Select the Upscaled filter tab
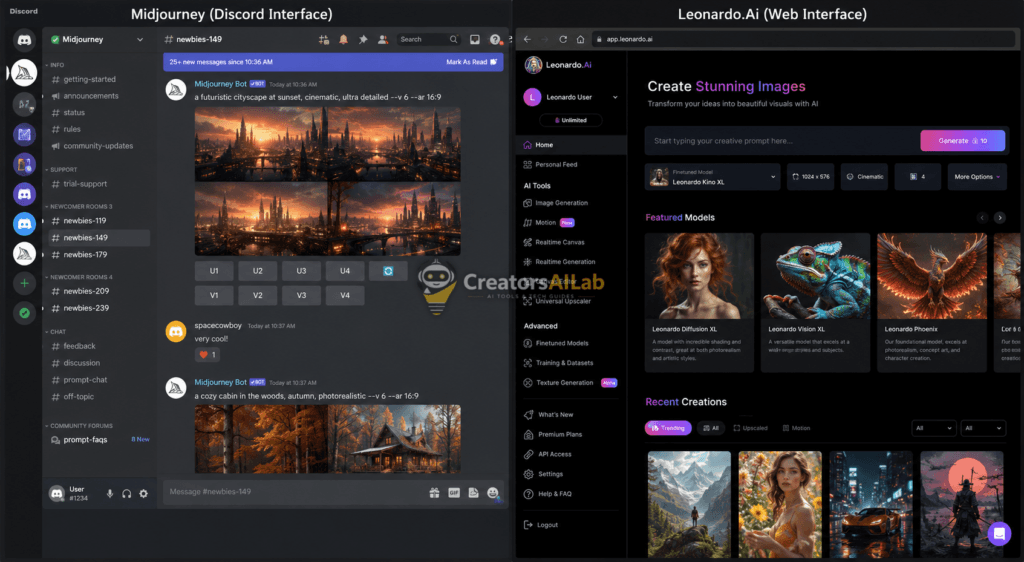Viewport: 1024px width, 562px height. point(750,428)
